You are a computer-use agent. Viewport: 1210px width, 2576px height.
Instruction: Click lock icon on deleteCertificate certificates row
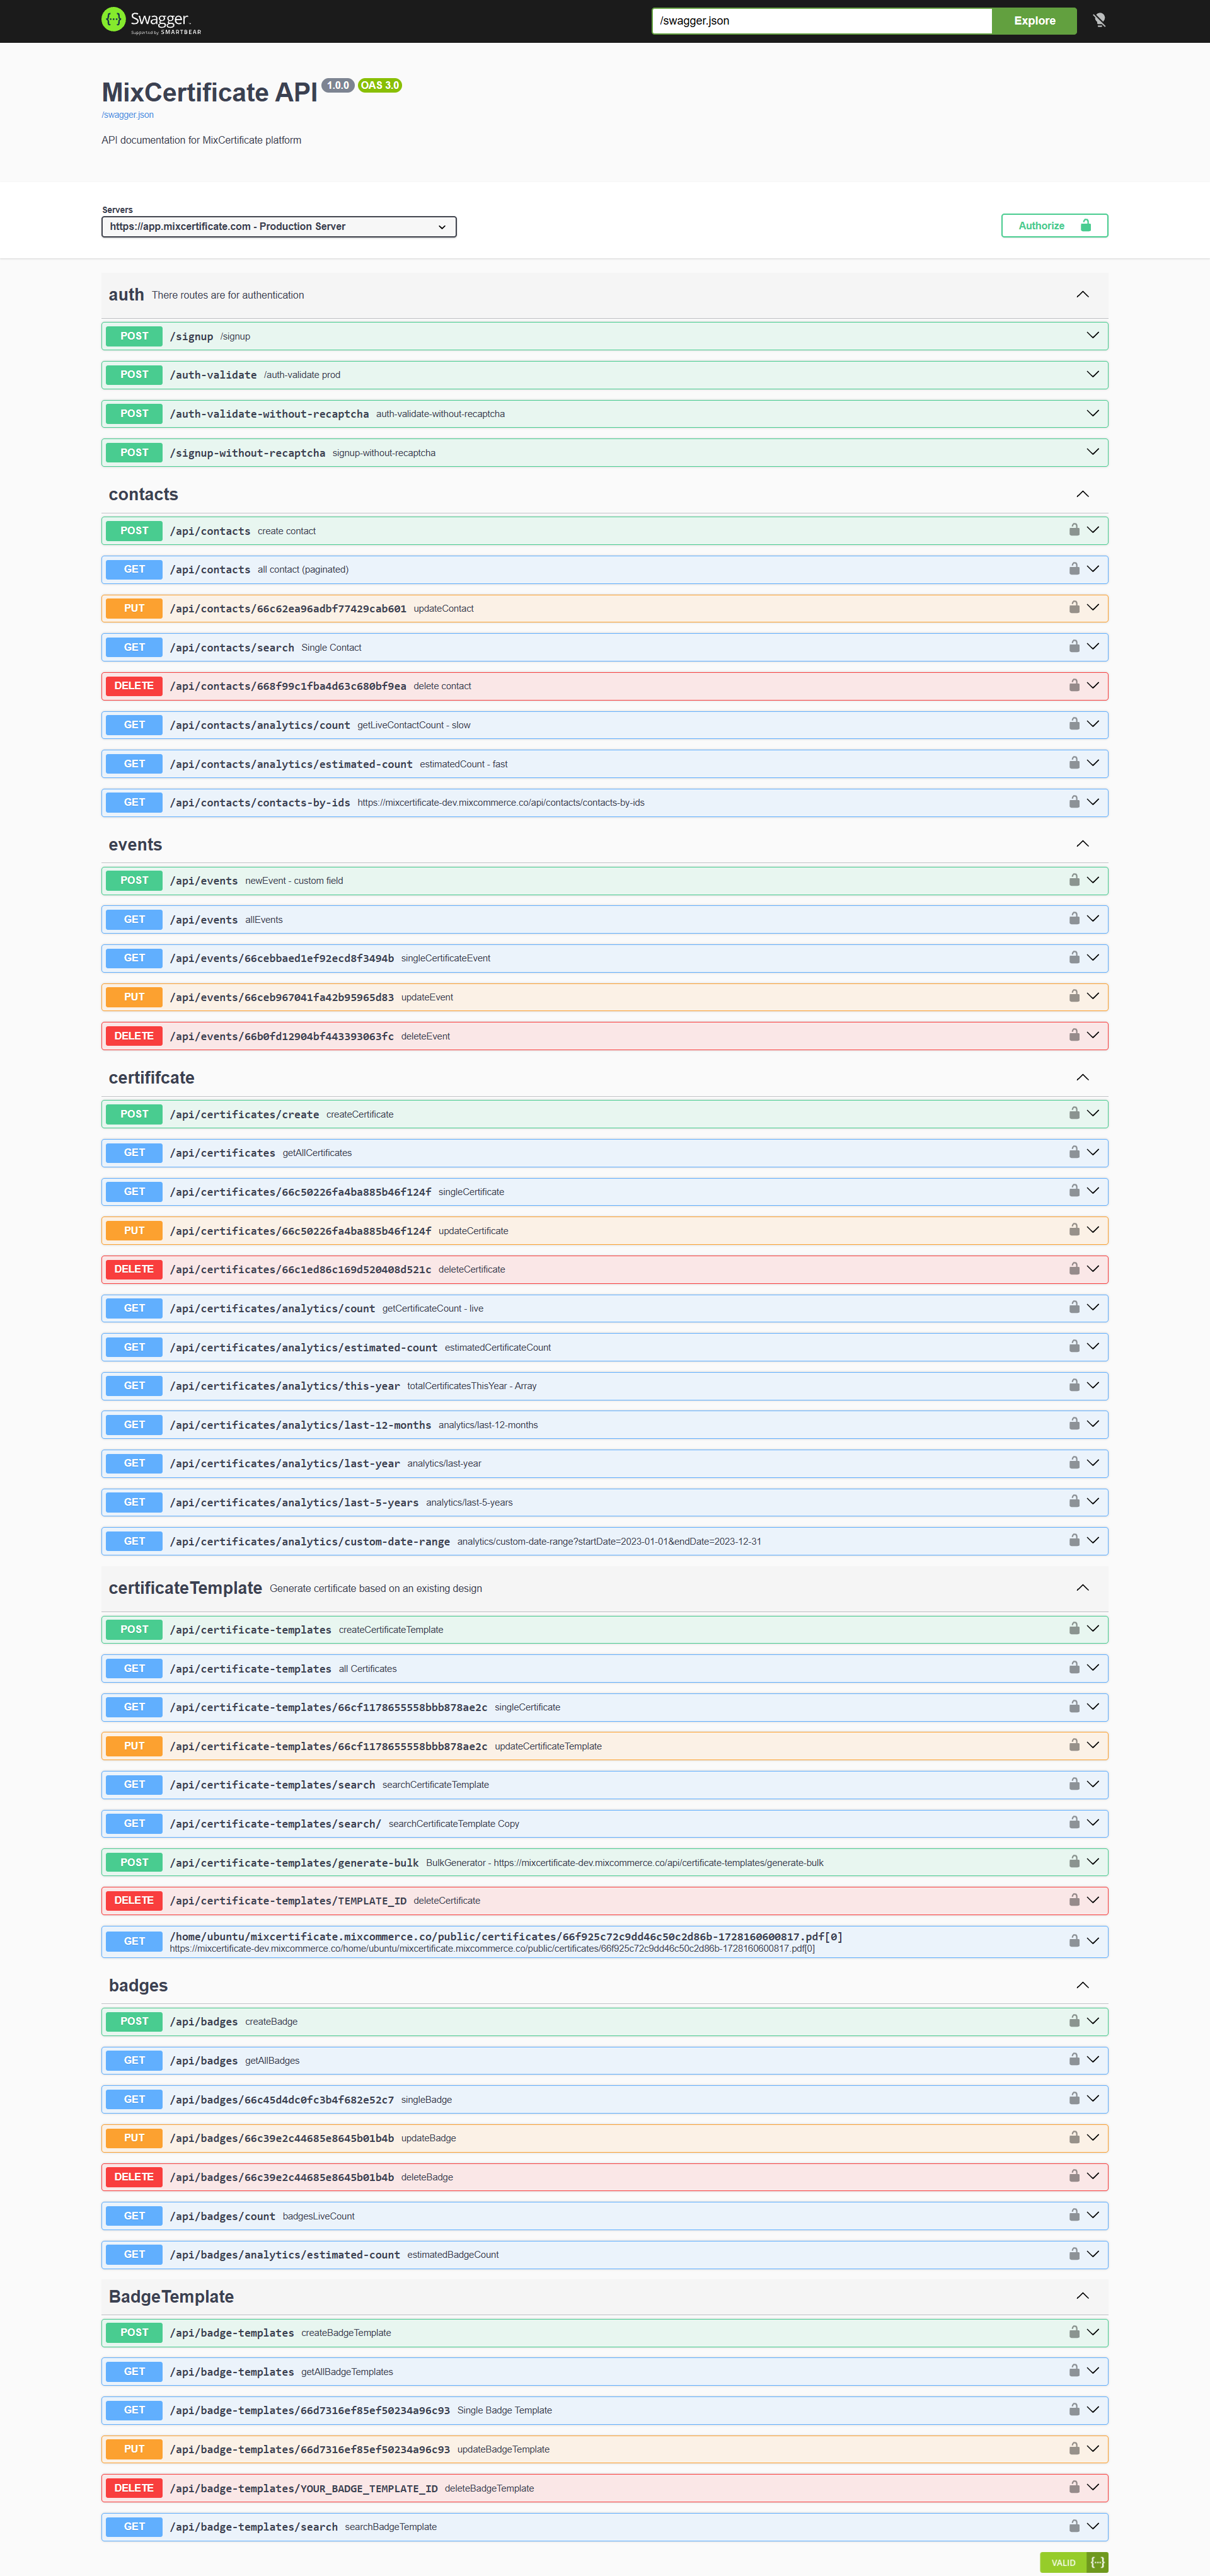click(x=1074, y=1269)
